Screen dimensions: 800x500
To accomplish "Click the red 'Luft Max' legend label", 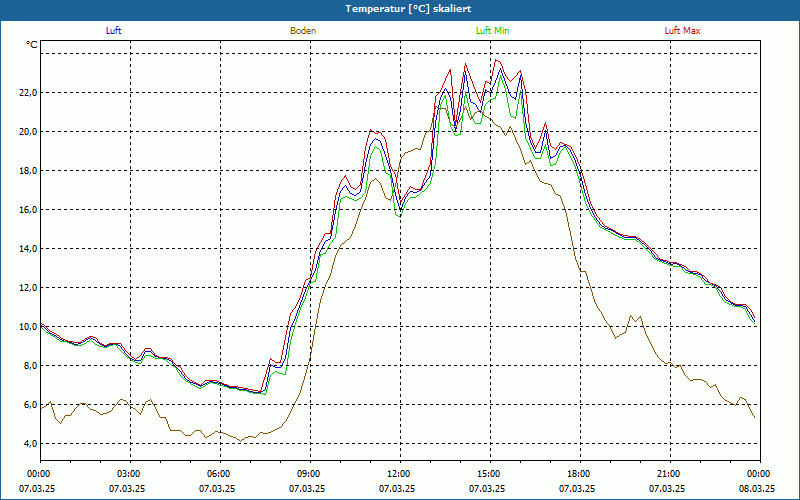I will (x=682, y=31).
